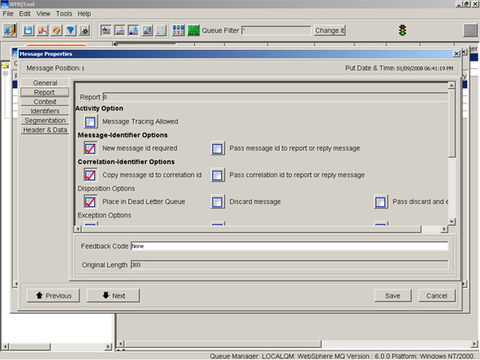Click the blue funnel filter icon

(x=70, y=30)
